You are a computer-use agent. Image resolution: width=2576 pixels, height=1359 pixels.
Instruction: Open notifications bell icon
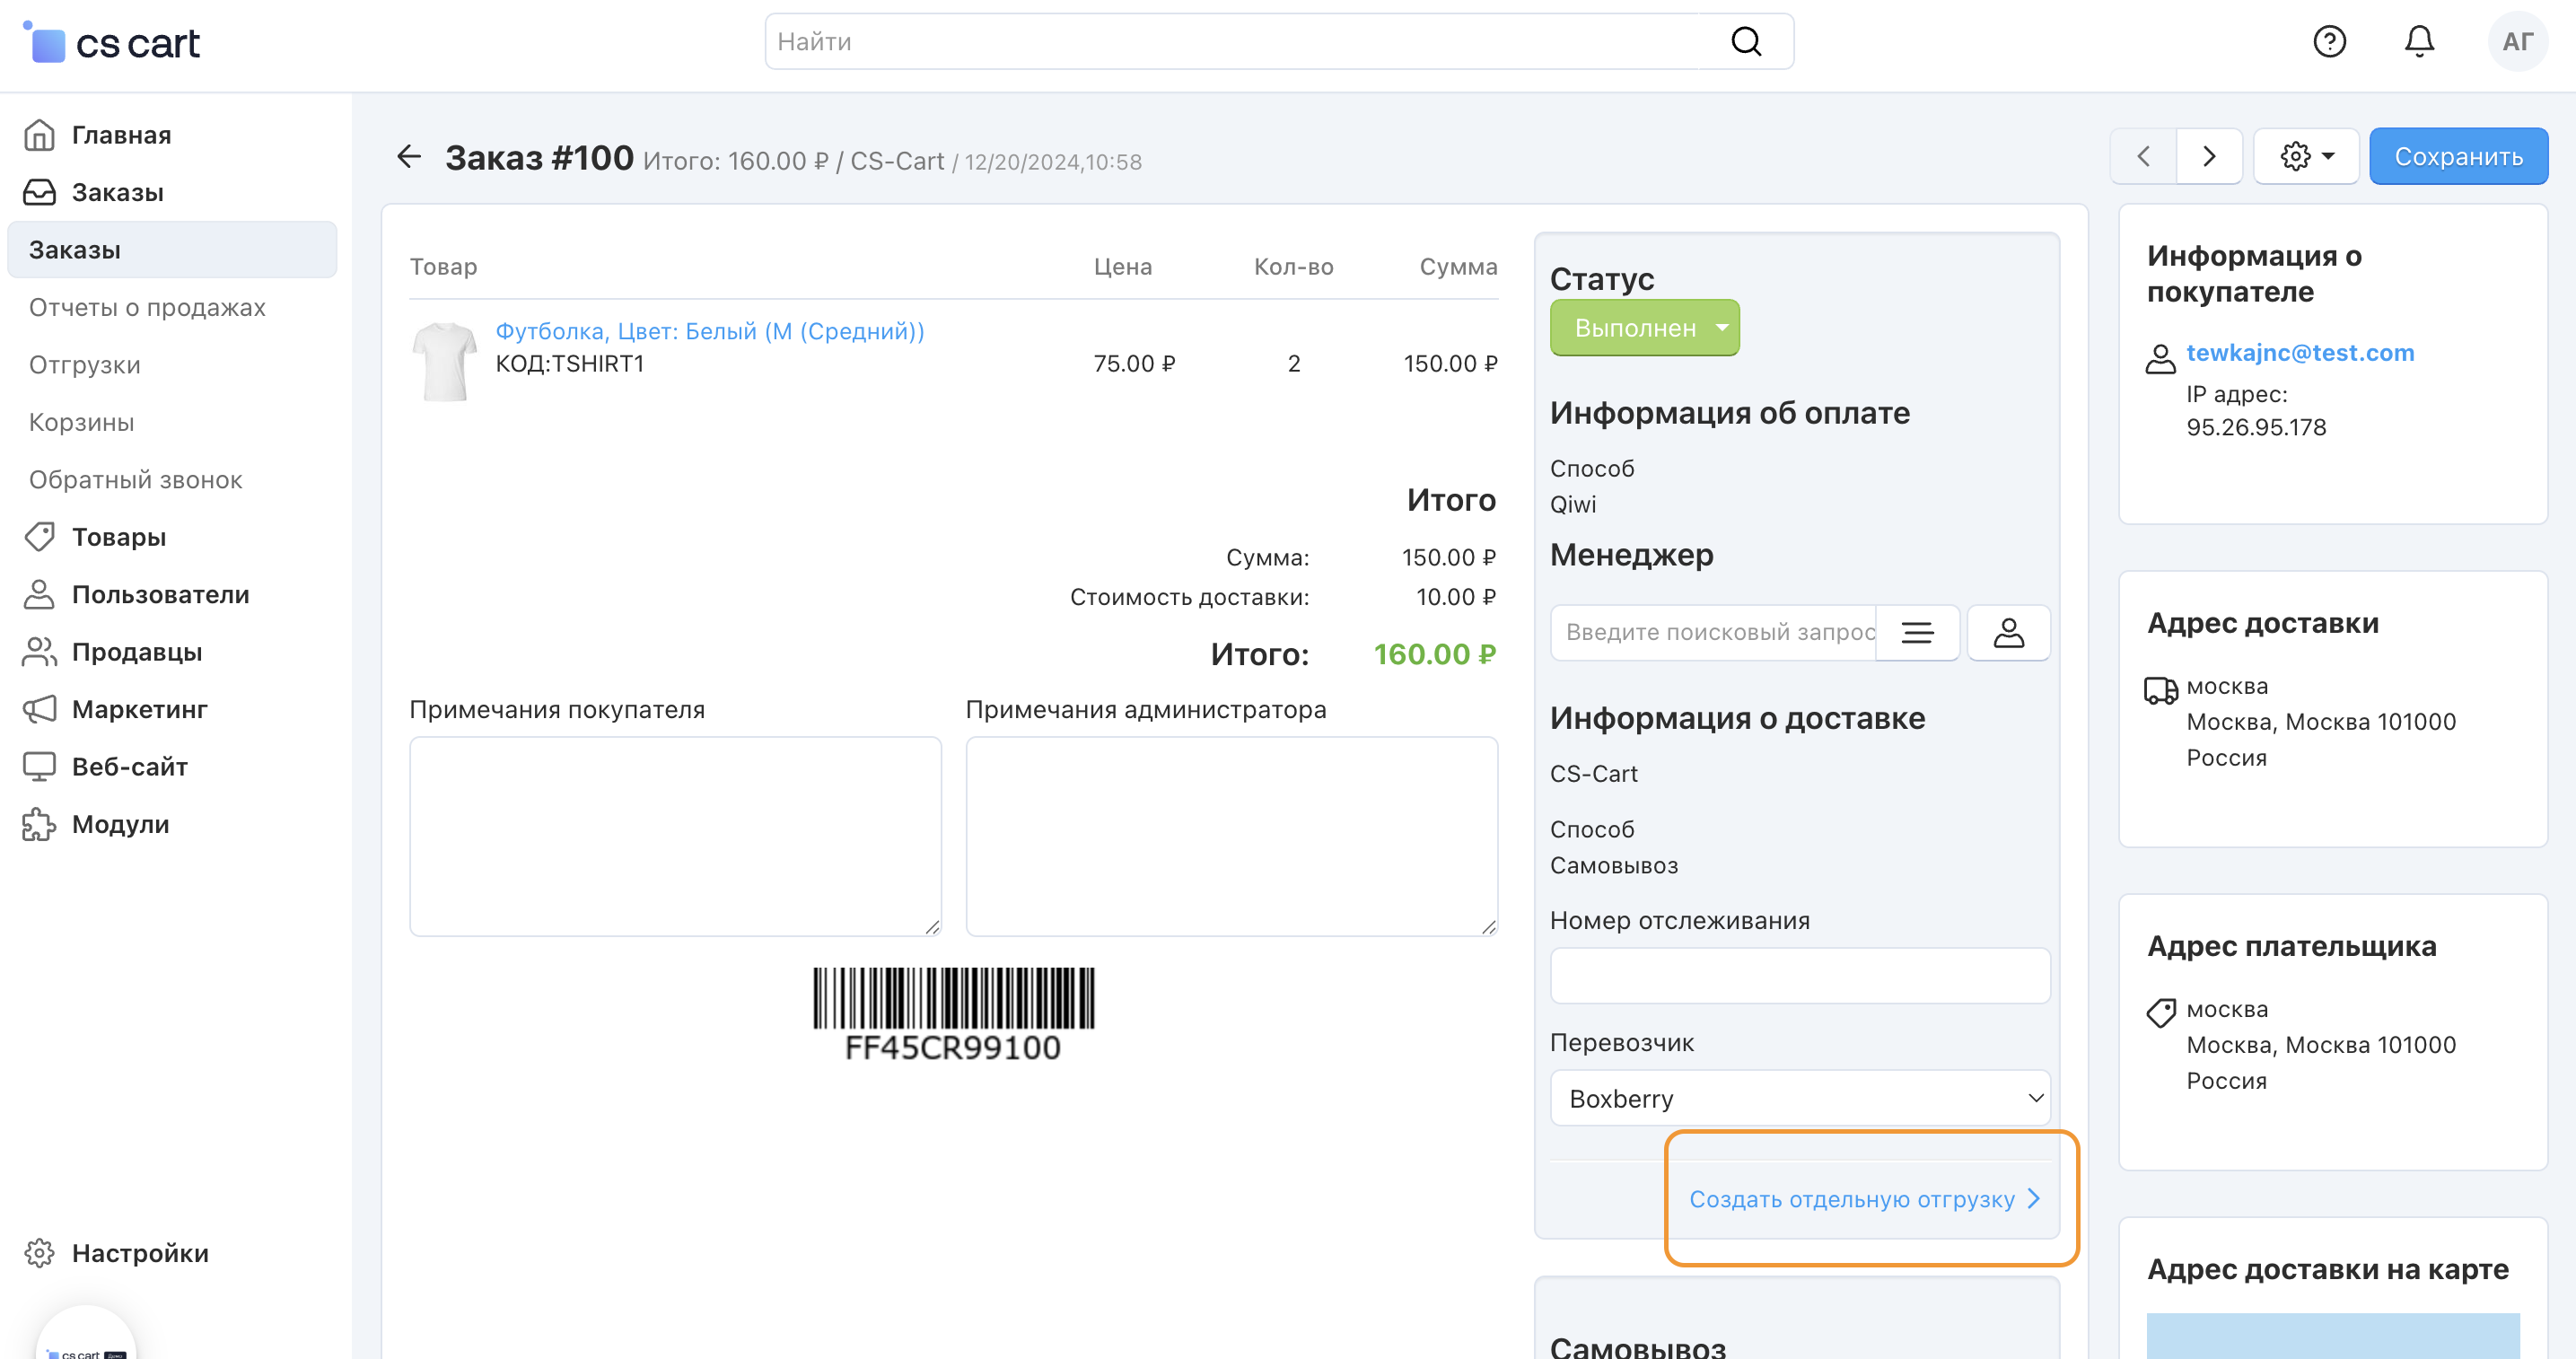(x=2419, y=41)
